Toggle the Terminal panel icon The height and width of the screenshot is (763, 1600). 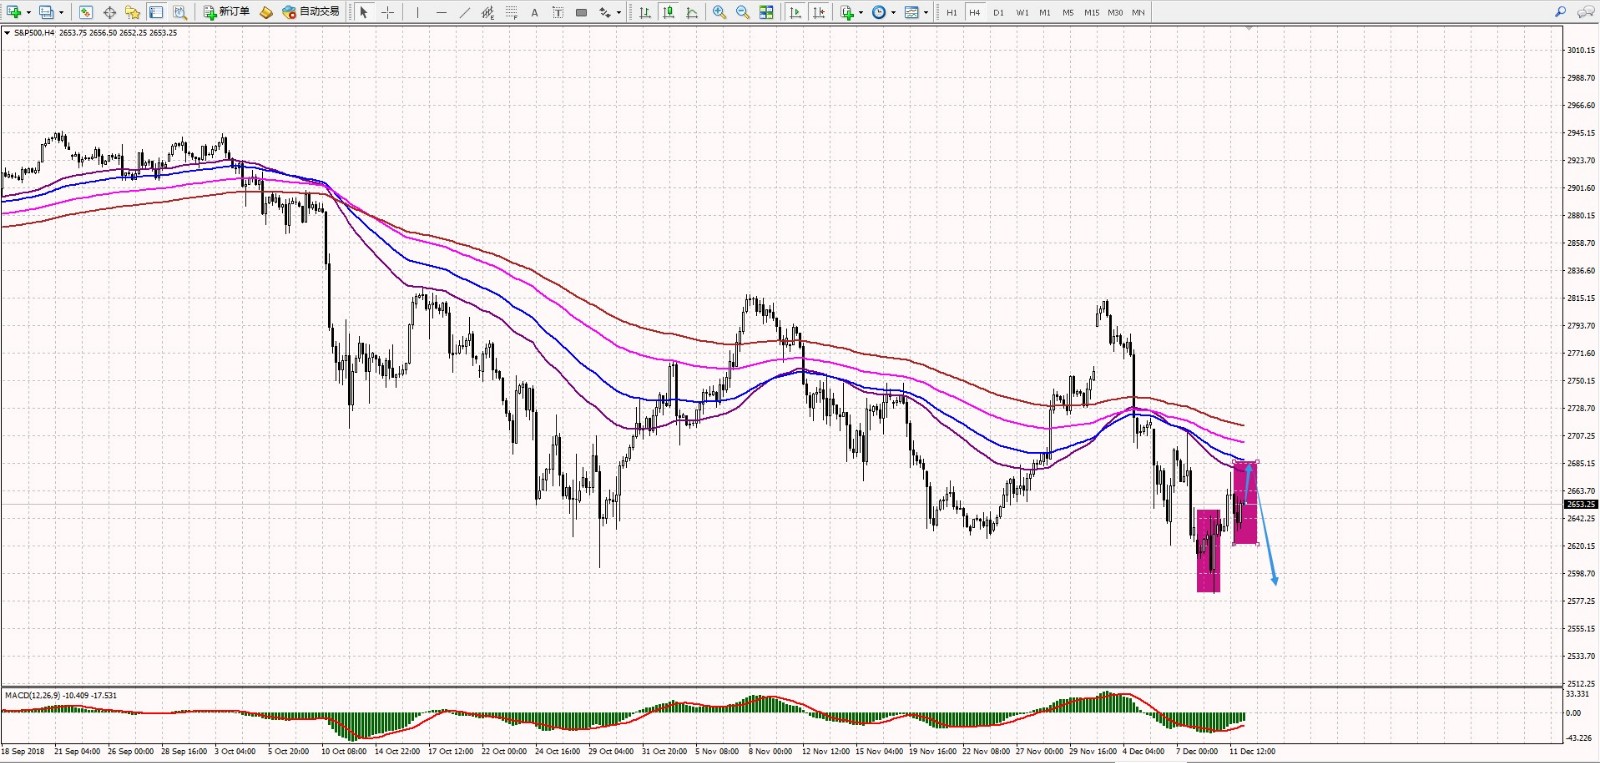[156, 12]
